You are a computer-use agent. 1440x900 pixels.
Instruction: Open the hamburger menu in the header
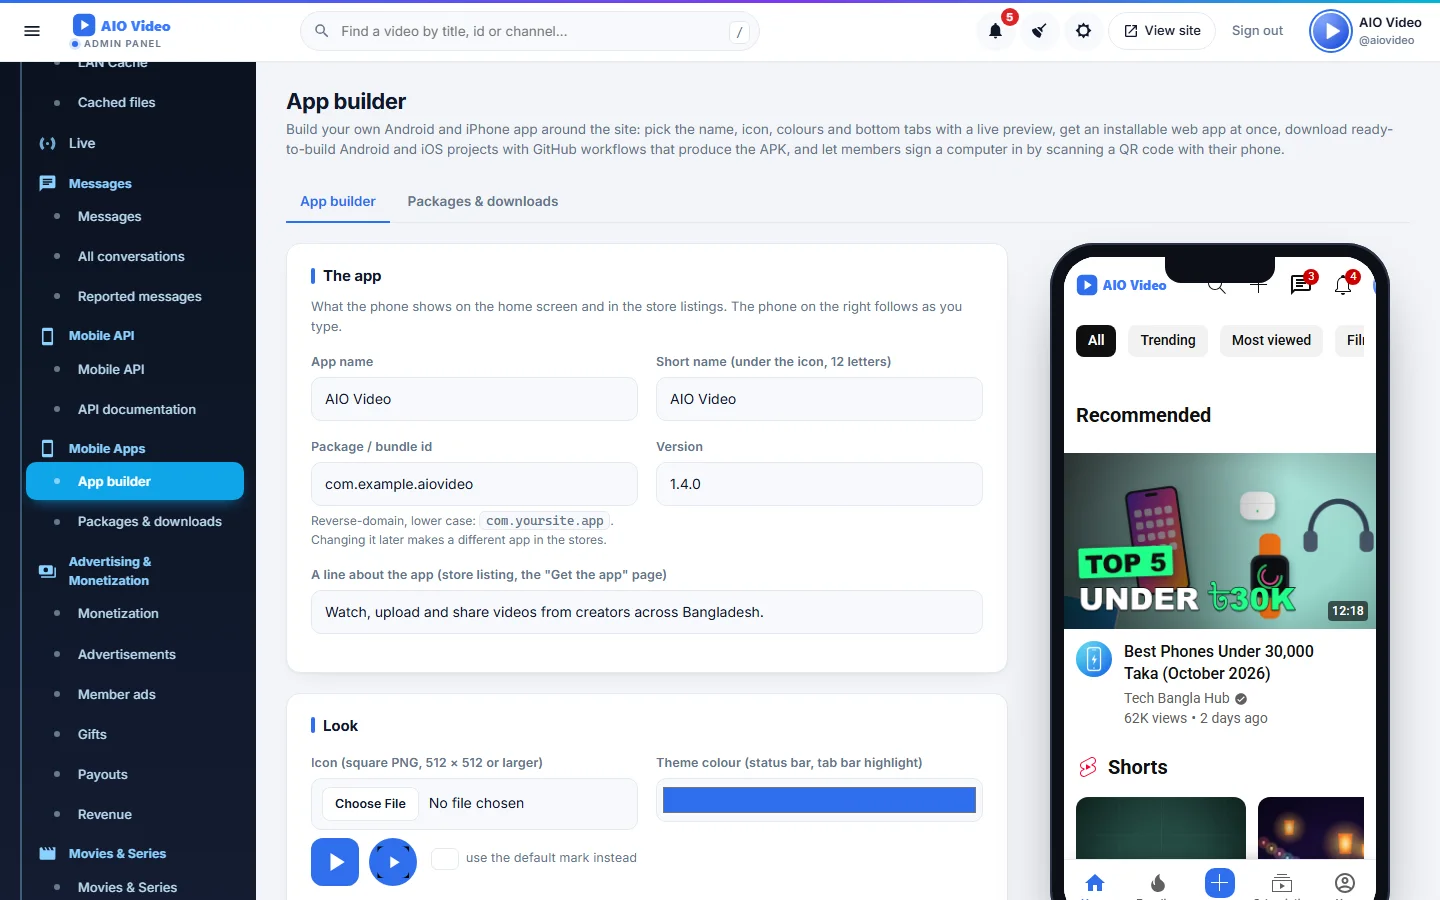32,31
